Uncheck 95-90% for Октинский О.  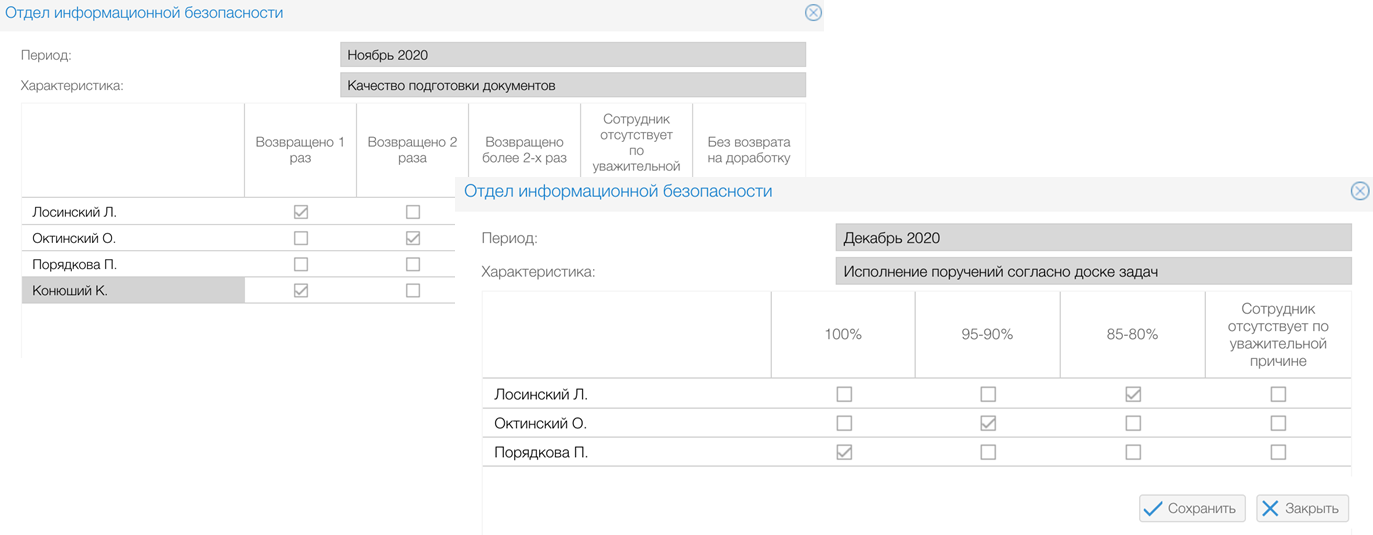(988, 423)
